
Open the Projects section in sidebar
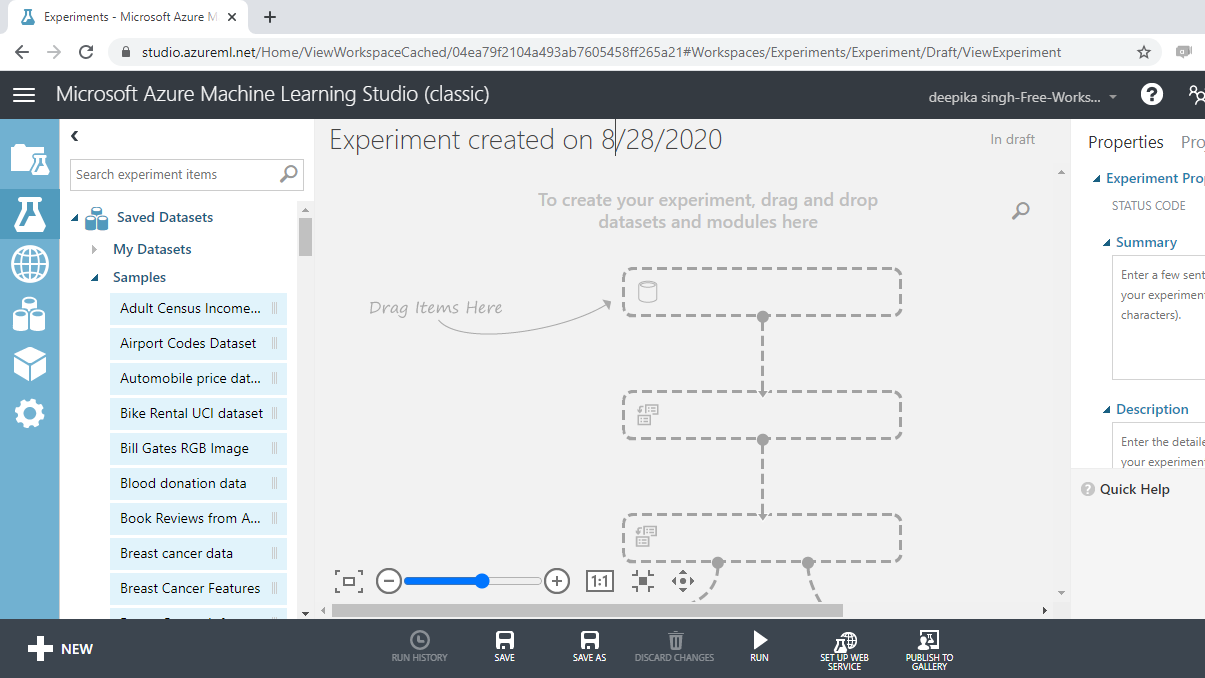(29, 158)
